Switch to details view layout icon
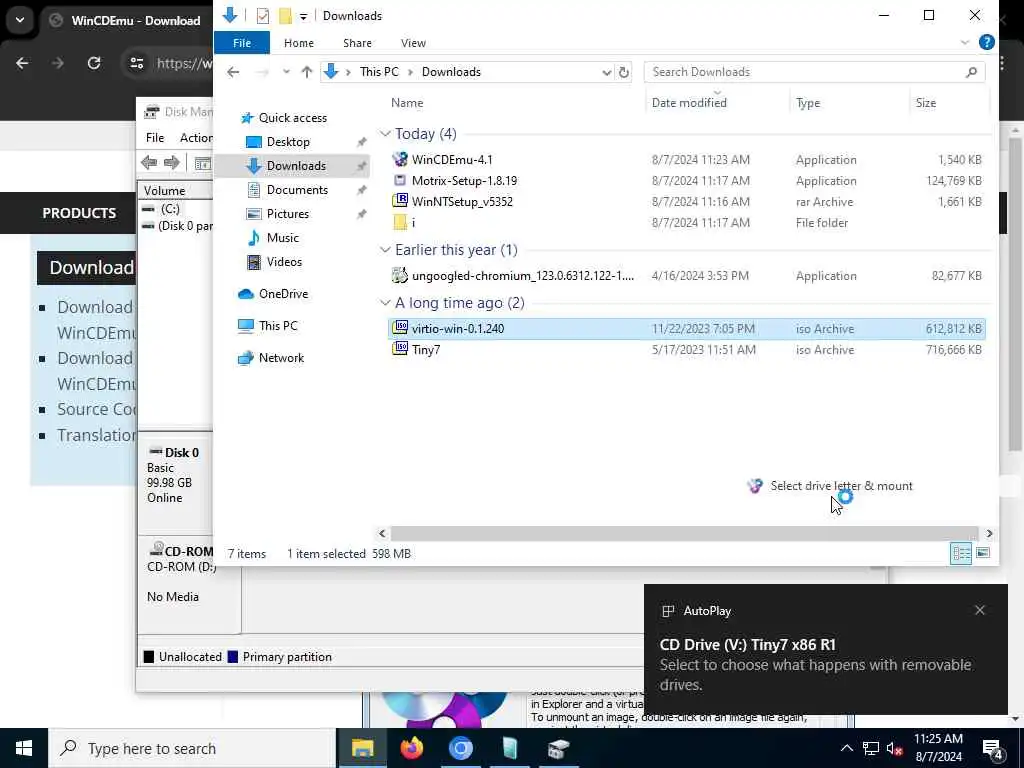The width and height of the screenshot is (1024, 768). point(961,554)
